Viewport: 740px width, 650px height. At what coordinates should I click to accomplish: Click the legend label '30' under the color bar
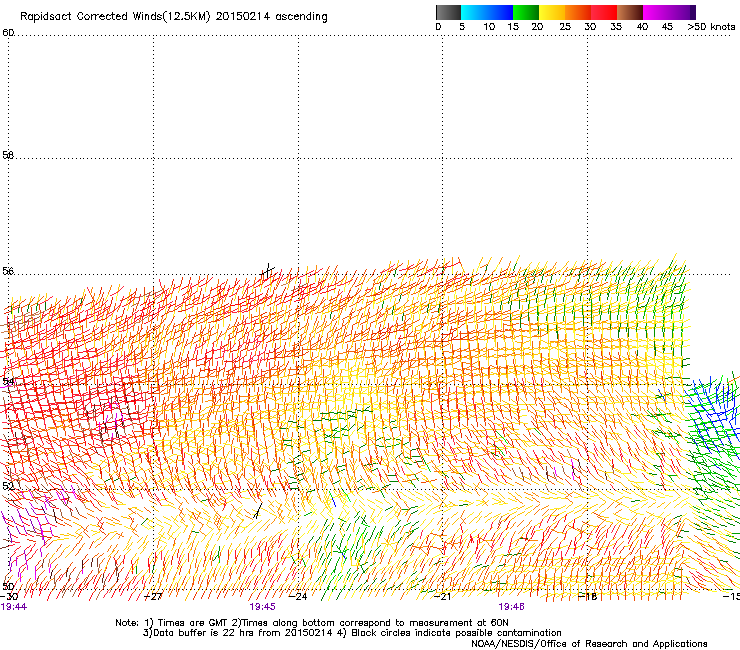tap(590, 27)
